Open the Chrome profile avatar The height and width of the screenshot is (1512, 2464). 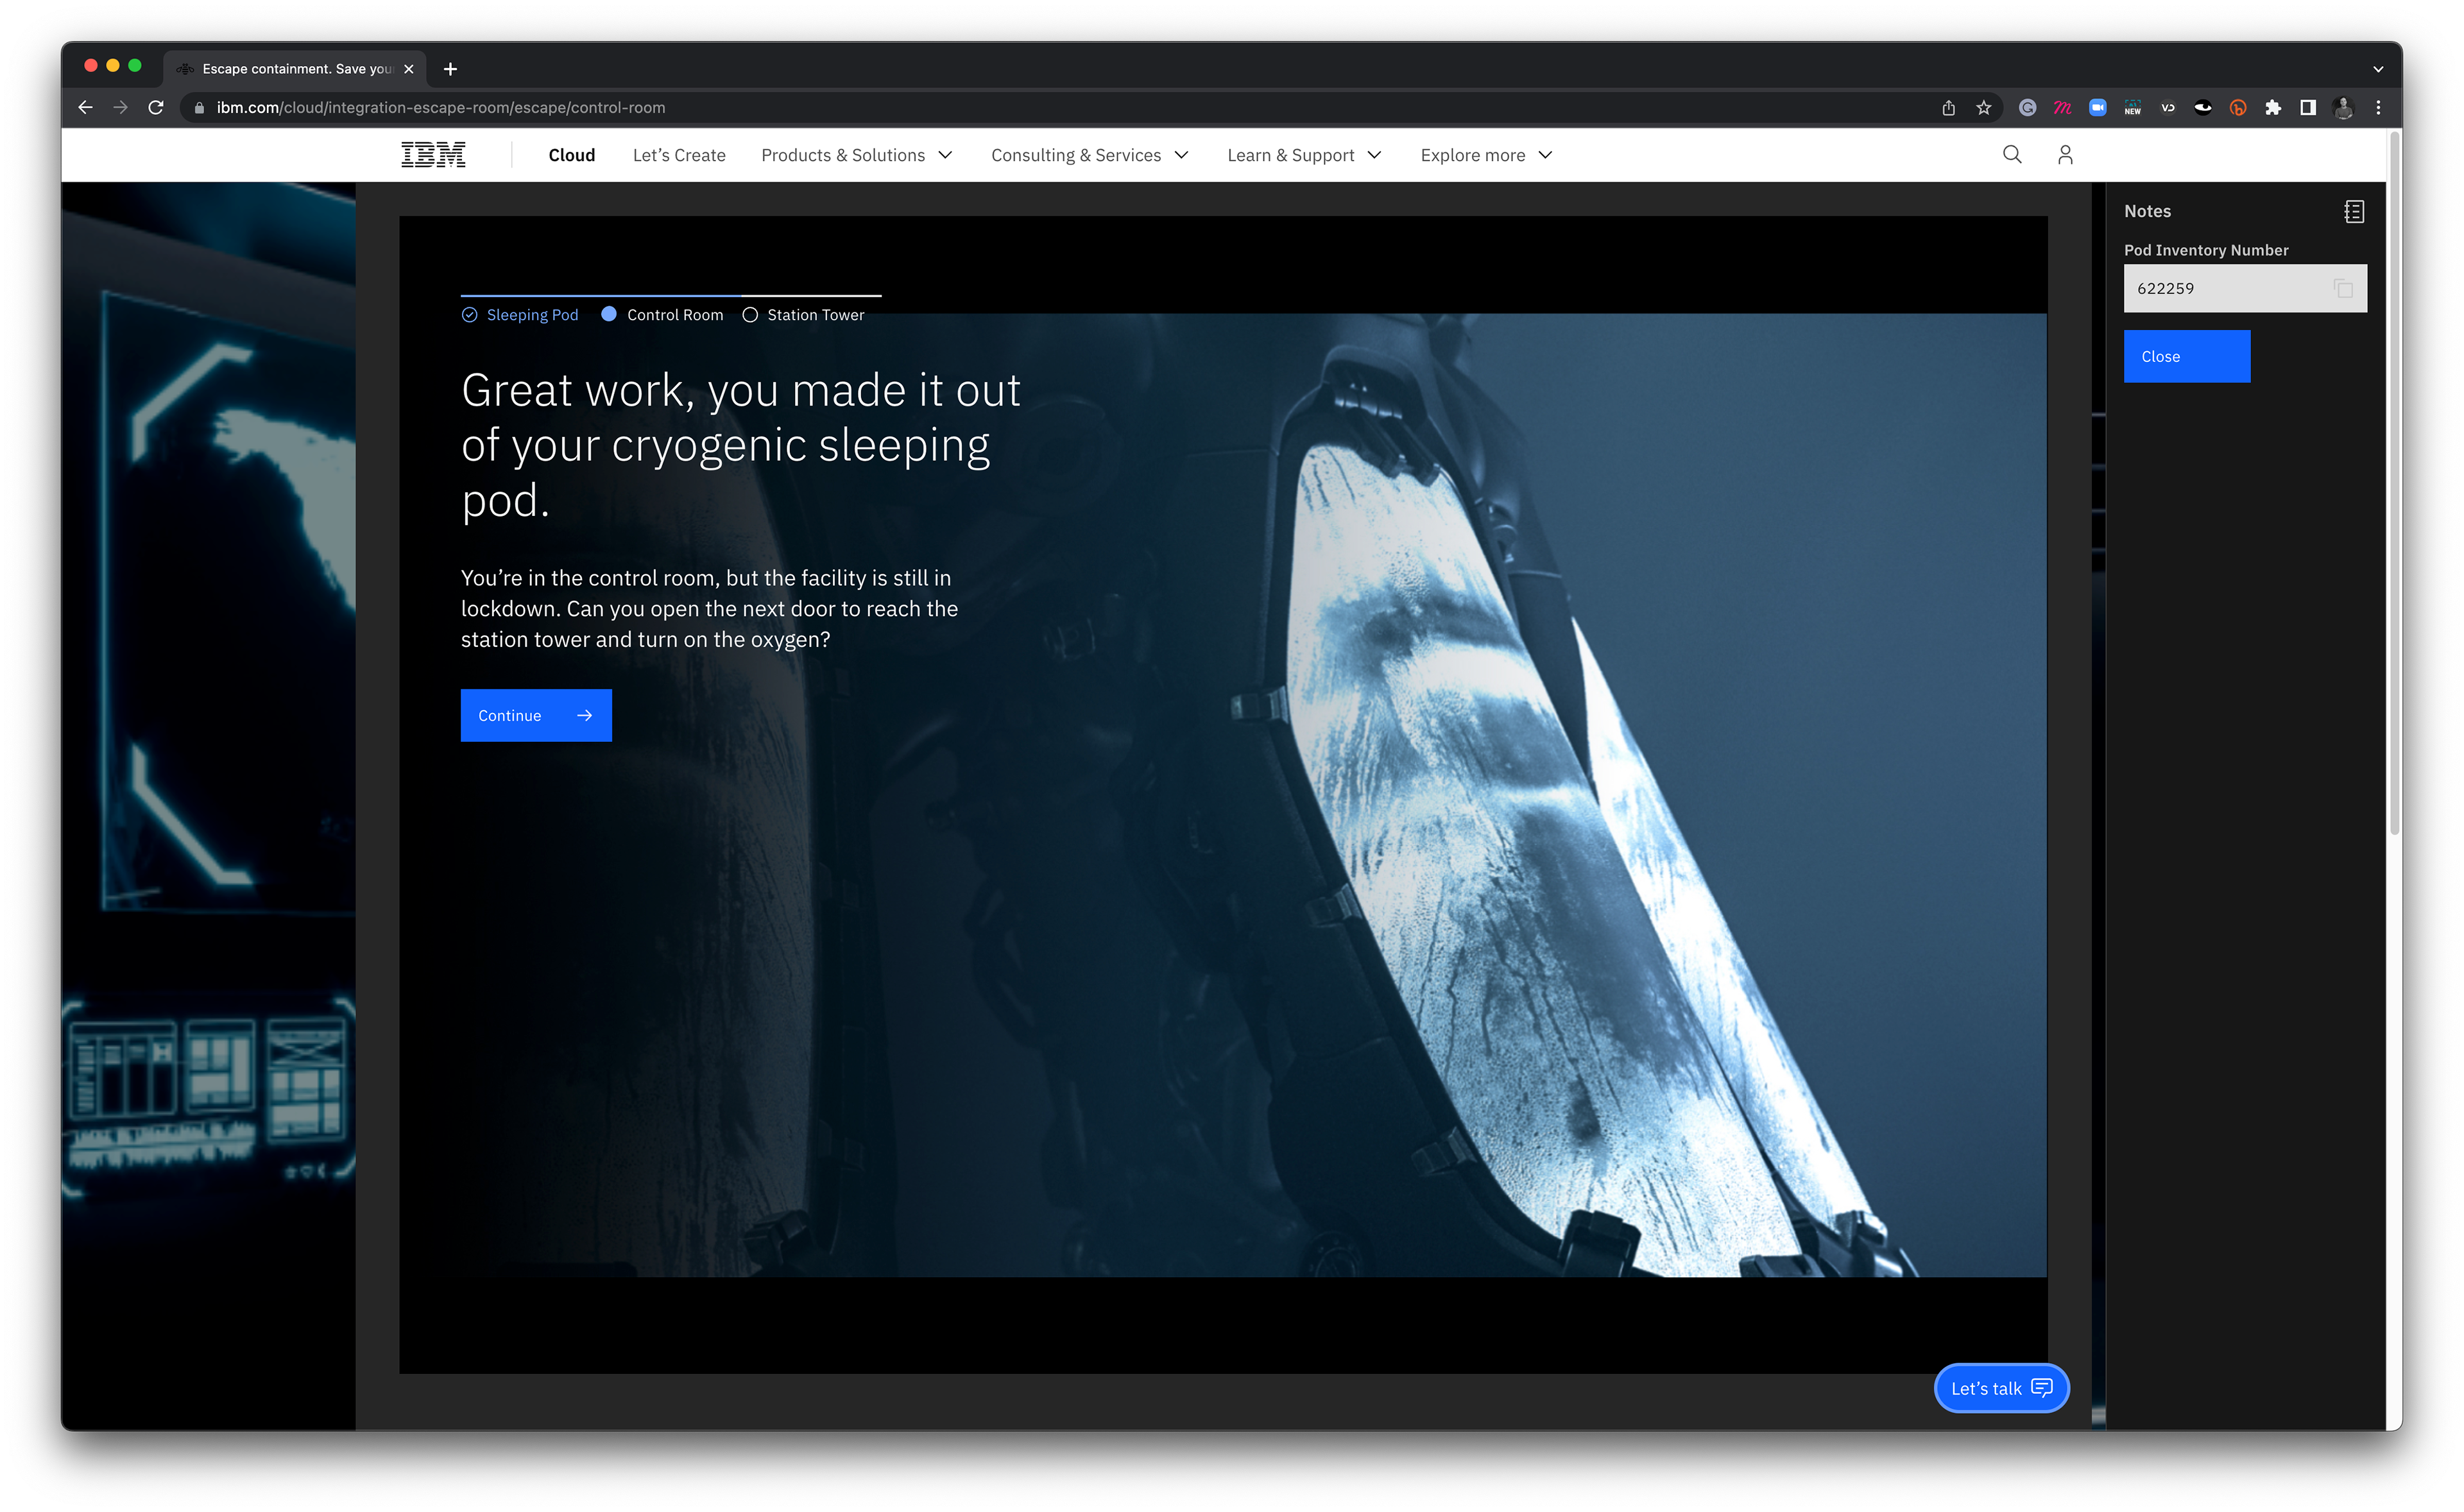tap(2343, 108)
